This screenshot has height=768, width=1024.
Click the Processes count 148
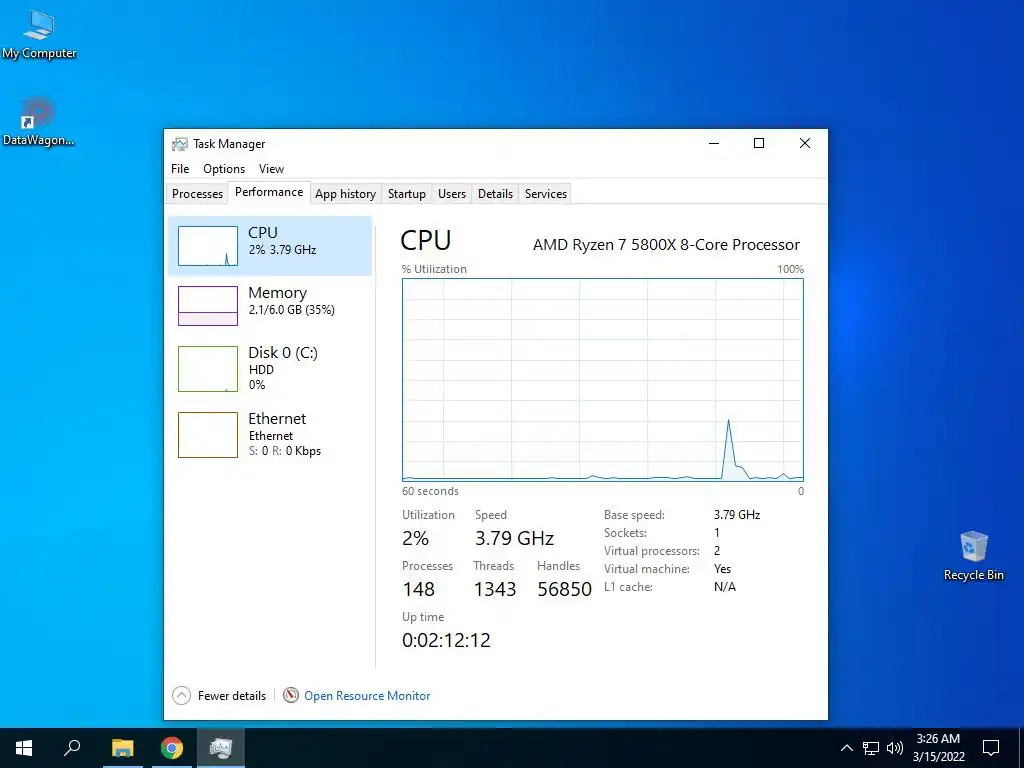tap(419, 589)
